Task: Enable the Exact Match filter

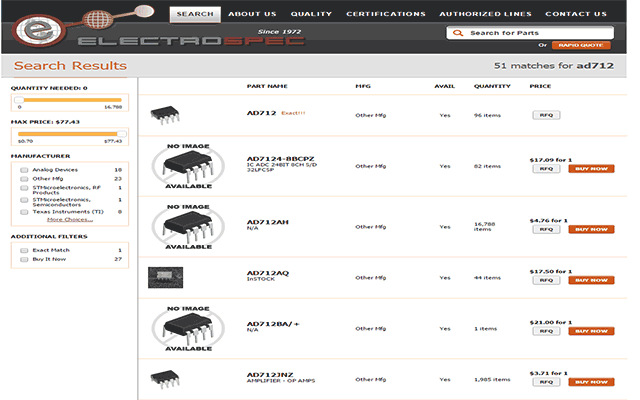Action: click(x=24, y=250)
